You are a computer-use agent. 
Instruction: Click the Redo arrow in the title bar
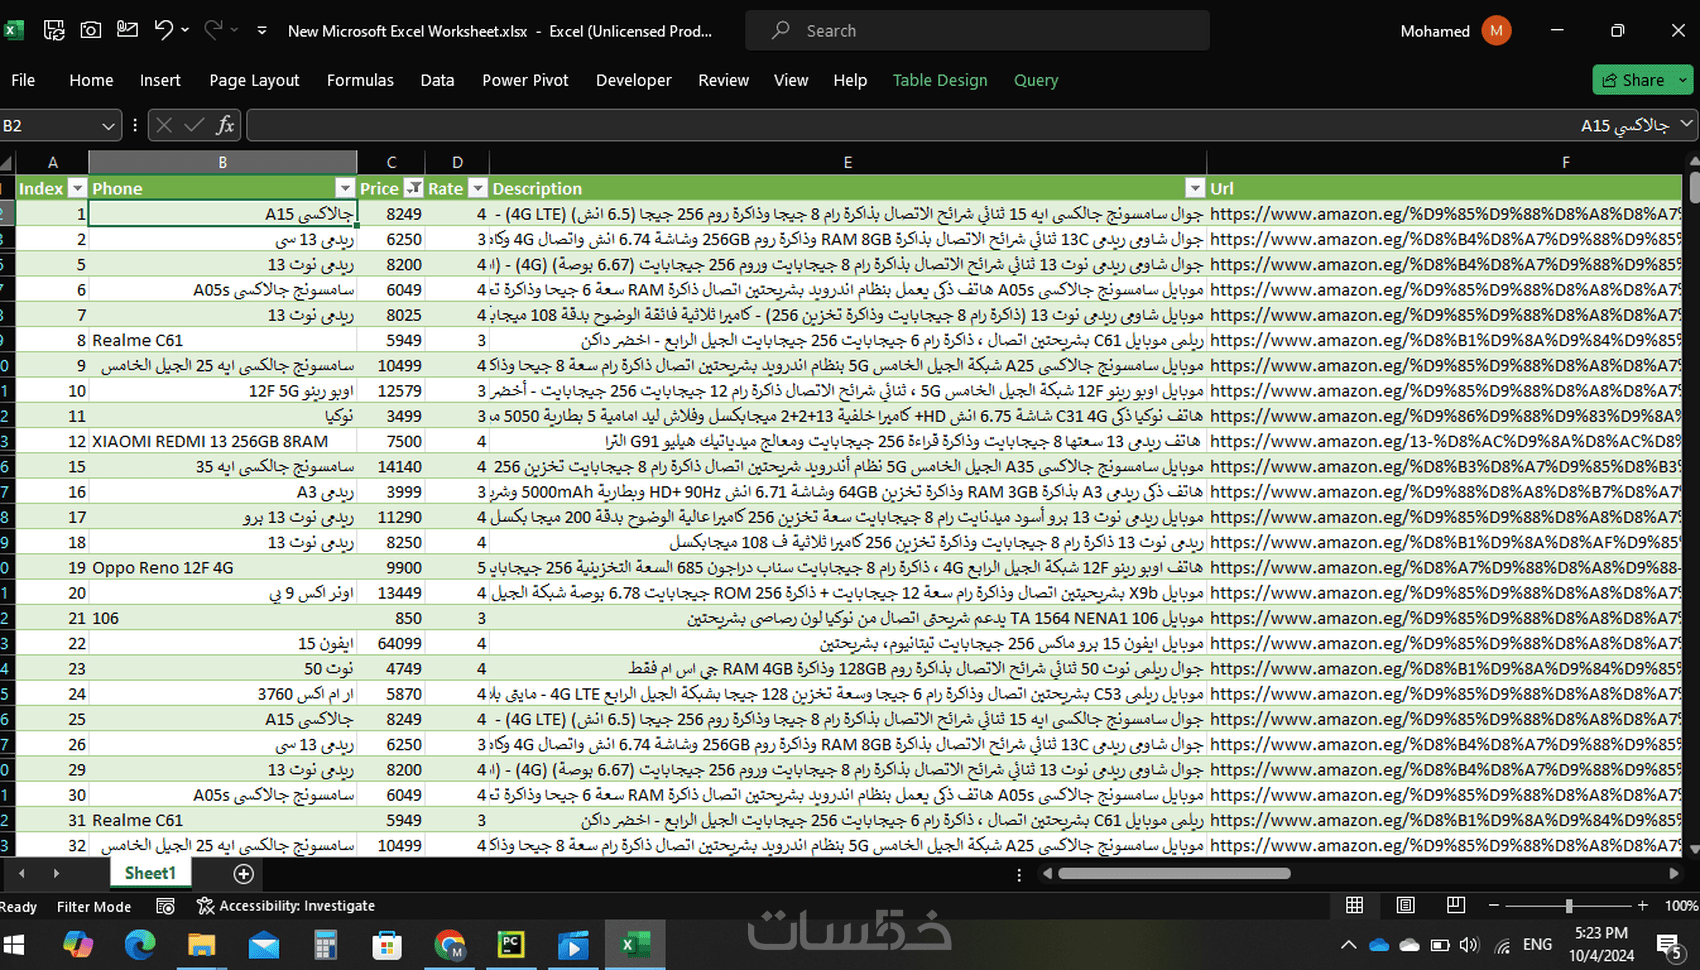[213, 30]
